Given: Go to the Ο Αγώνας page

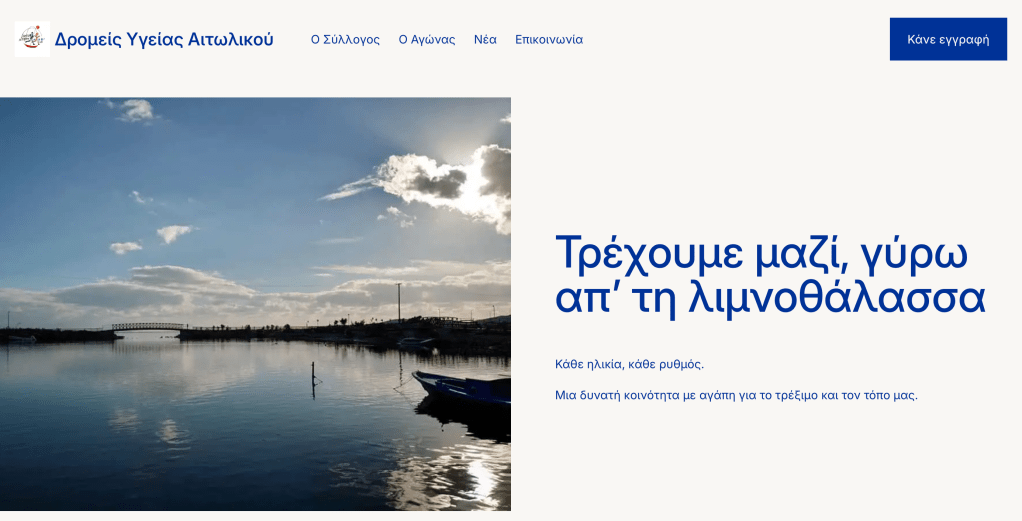Looking at the screenshot, I should (x=427, y=40).
